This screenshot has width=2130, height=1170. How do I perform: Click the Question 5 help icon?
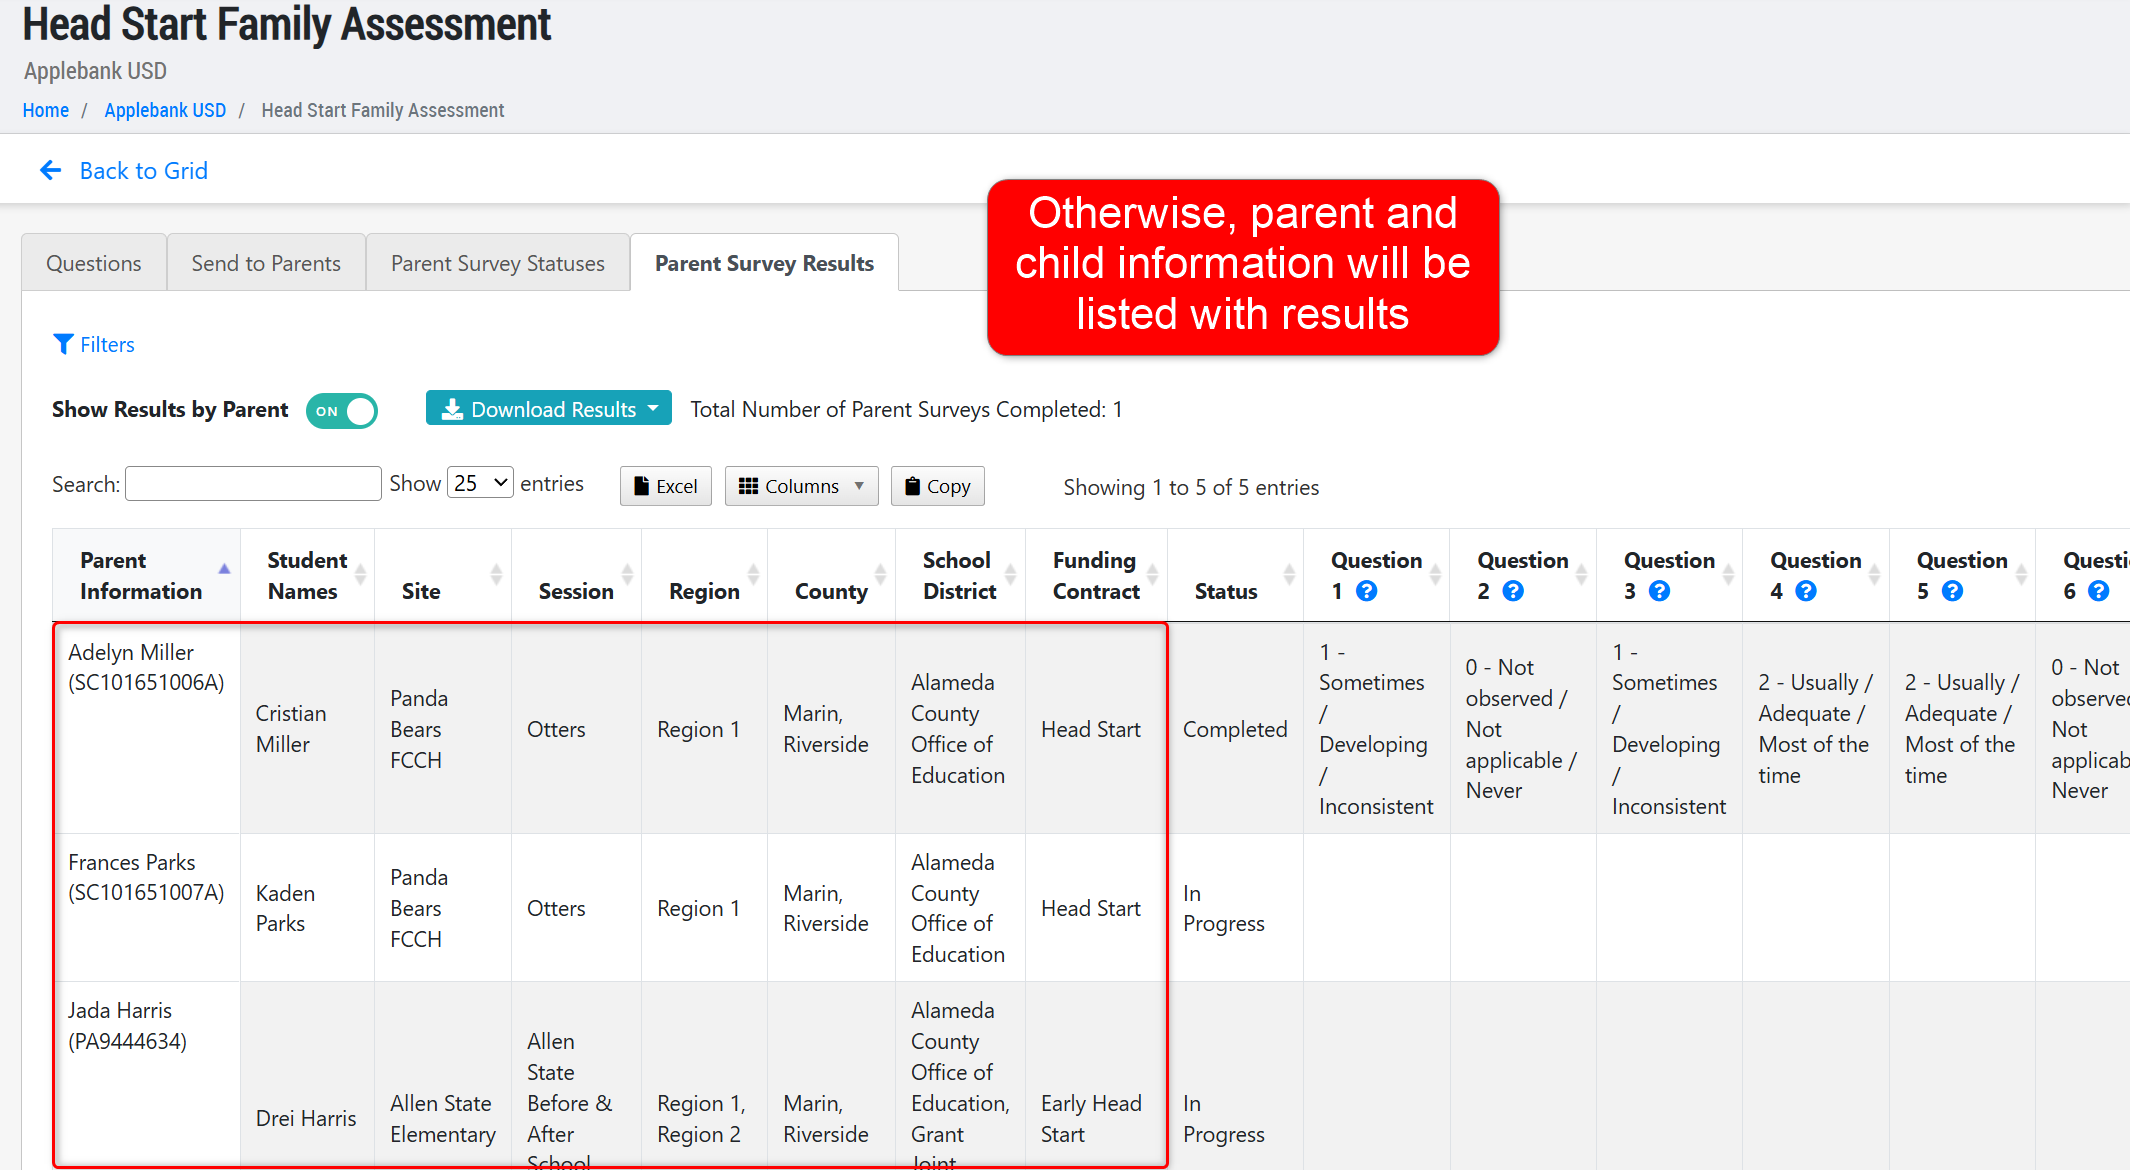click(x=1952, y=591)
